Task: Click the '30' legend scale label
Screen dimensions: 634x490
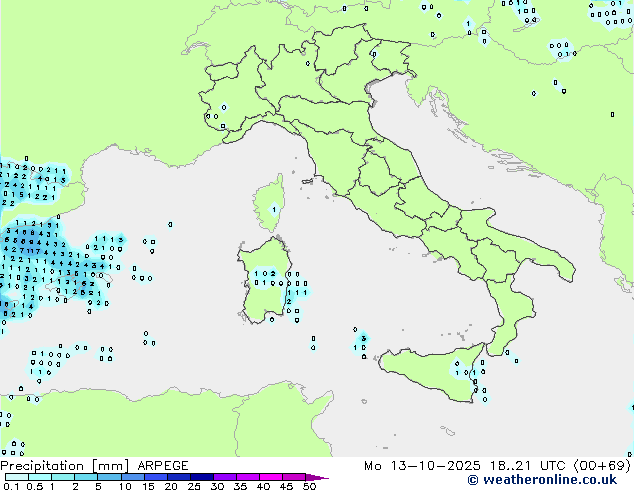Action: click(x=218, y=486)
